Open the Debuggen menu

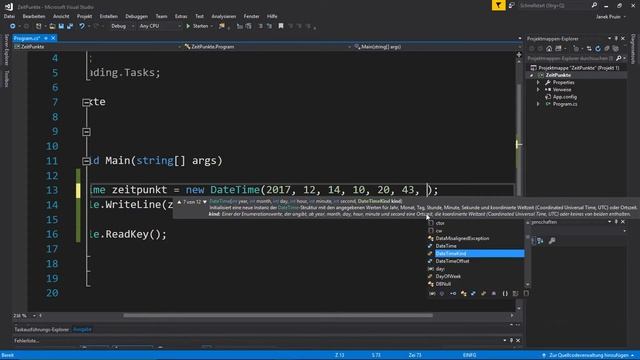tap(136, 16)
